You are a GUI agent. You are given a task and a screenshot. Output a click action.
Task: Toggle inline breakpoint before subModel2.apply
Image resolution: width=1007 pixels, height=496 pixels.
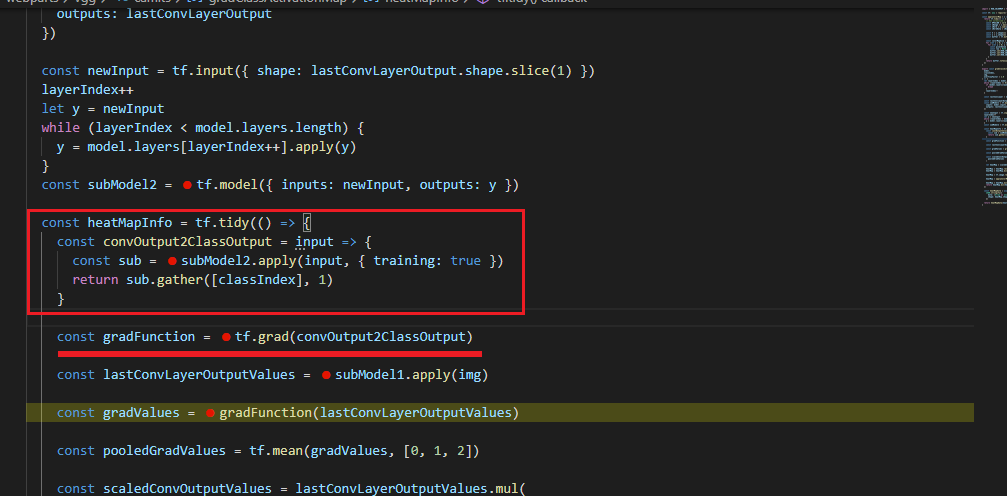172,261
